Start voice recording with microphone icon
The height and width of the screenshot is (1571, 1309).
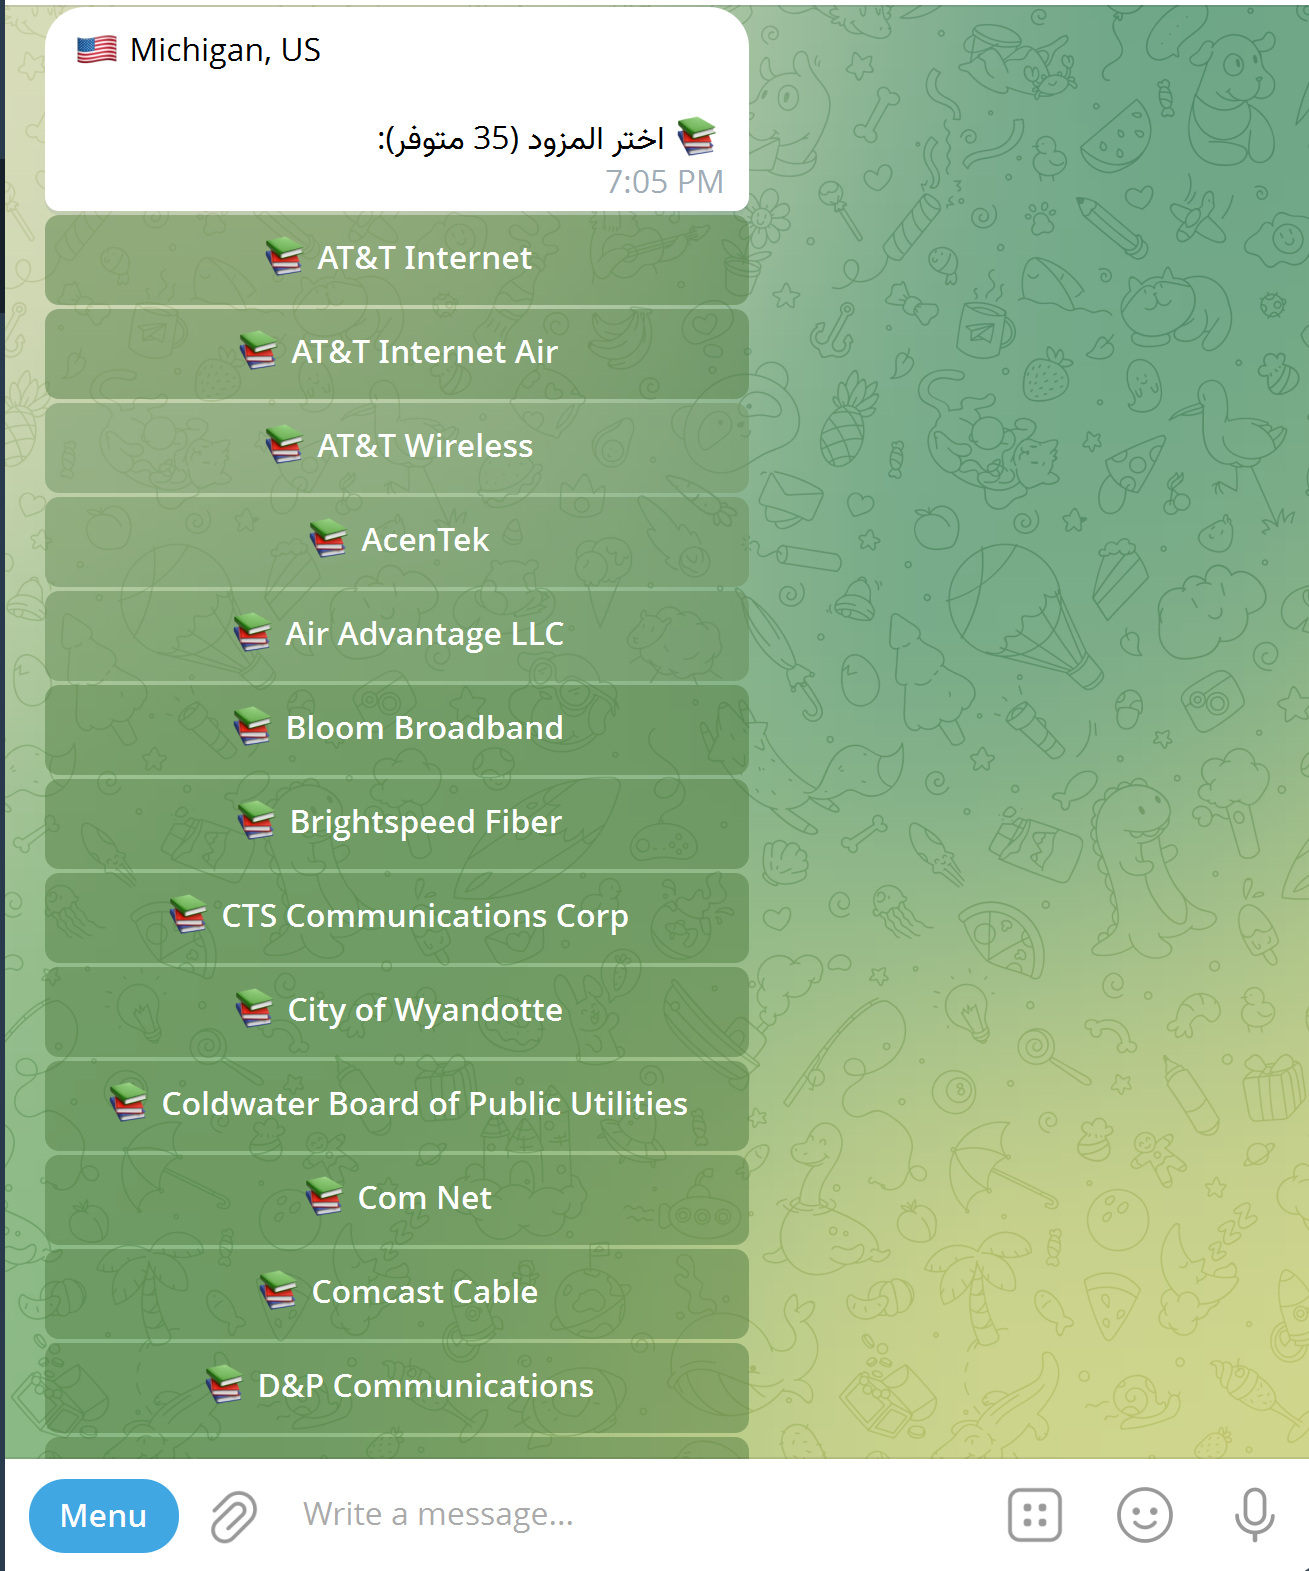1254,1515
